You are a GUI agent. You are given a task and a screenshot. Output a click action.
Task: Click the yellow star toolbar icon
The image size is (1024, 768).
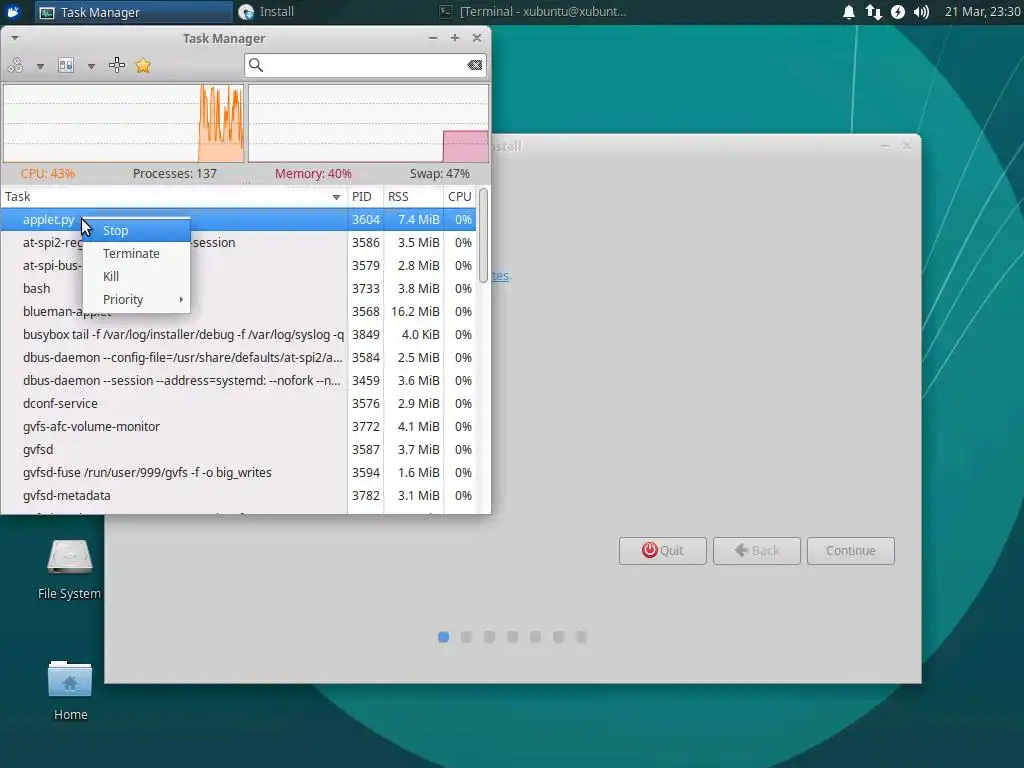pos(143,65)
